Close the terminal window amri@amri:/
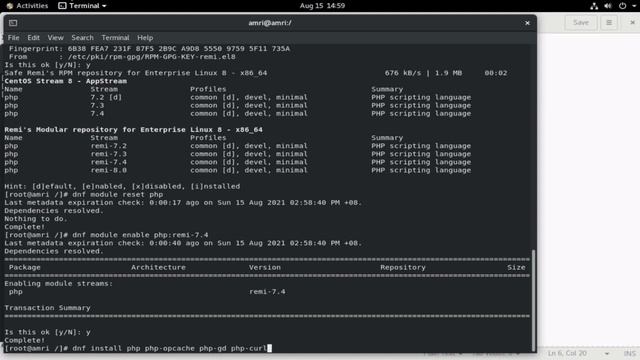The image size is (640, 360). tap(527, 23)
